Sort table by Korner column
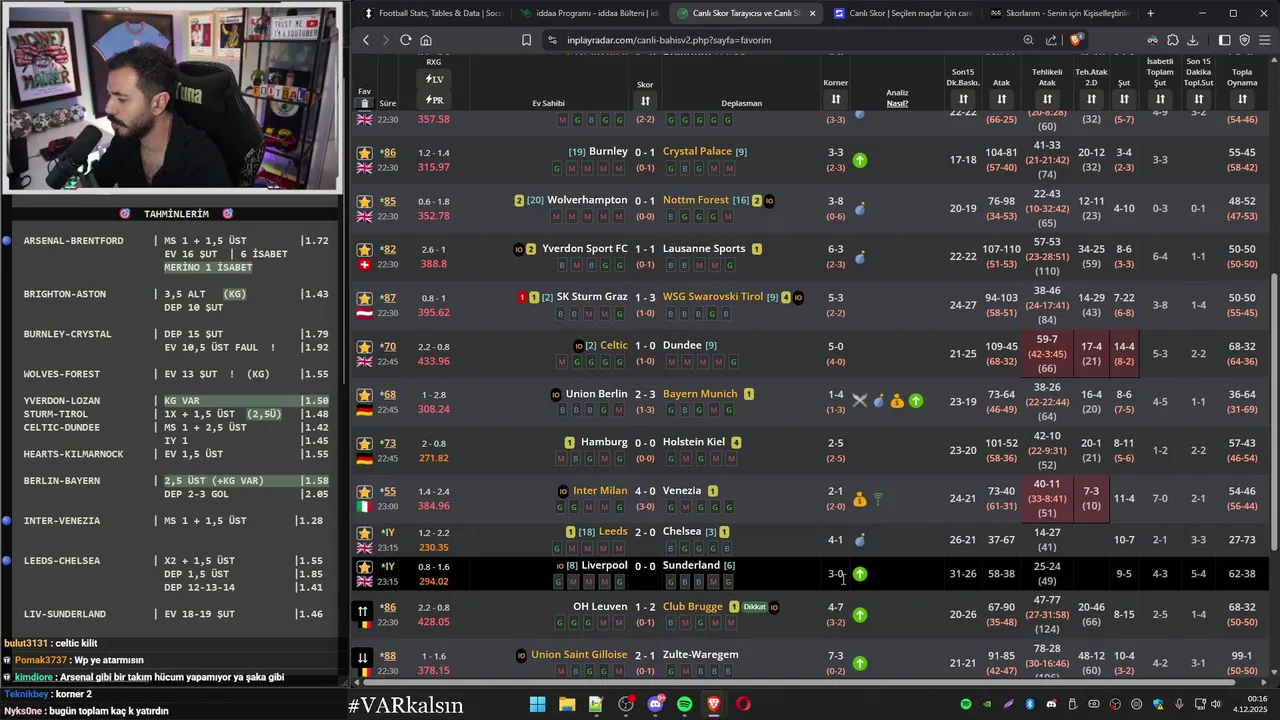The width and height of the screenshot is (1280, 720). click(x=835, y=99)
